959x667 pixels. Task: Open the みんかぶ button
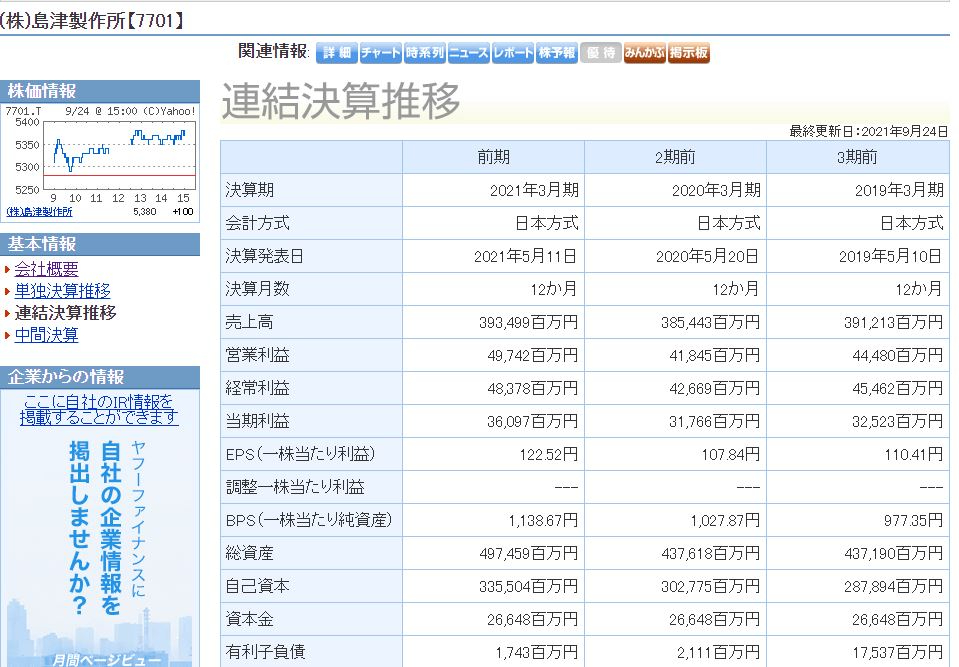645,53
